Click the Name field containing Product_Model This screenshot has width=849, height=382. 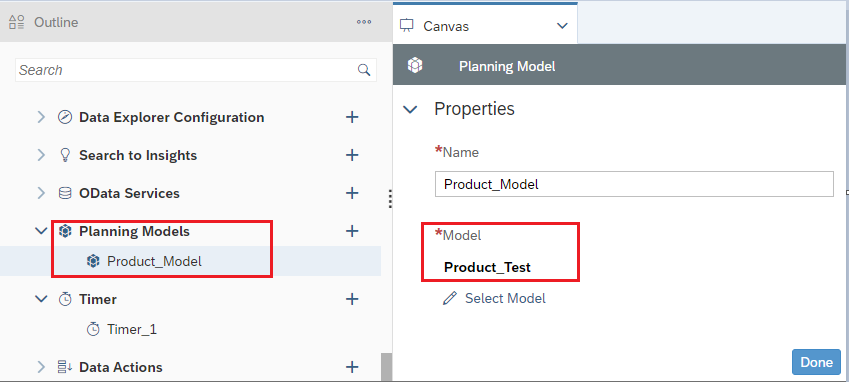click(x=634, y=184)
